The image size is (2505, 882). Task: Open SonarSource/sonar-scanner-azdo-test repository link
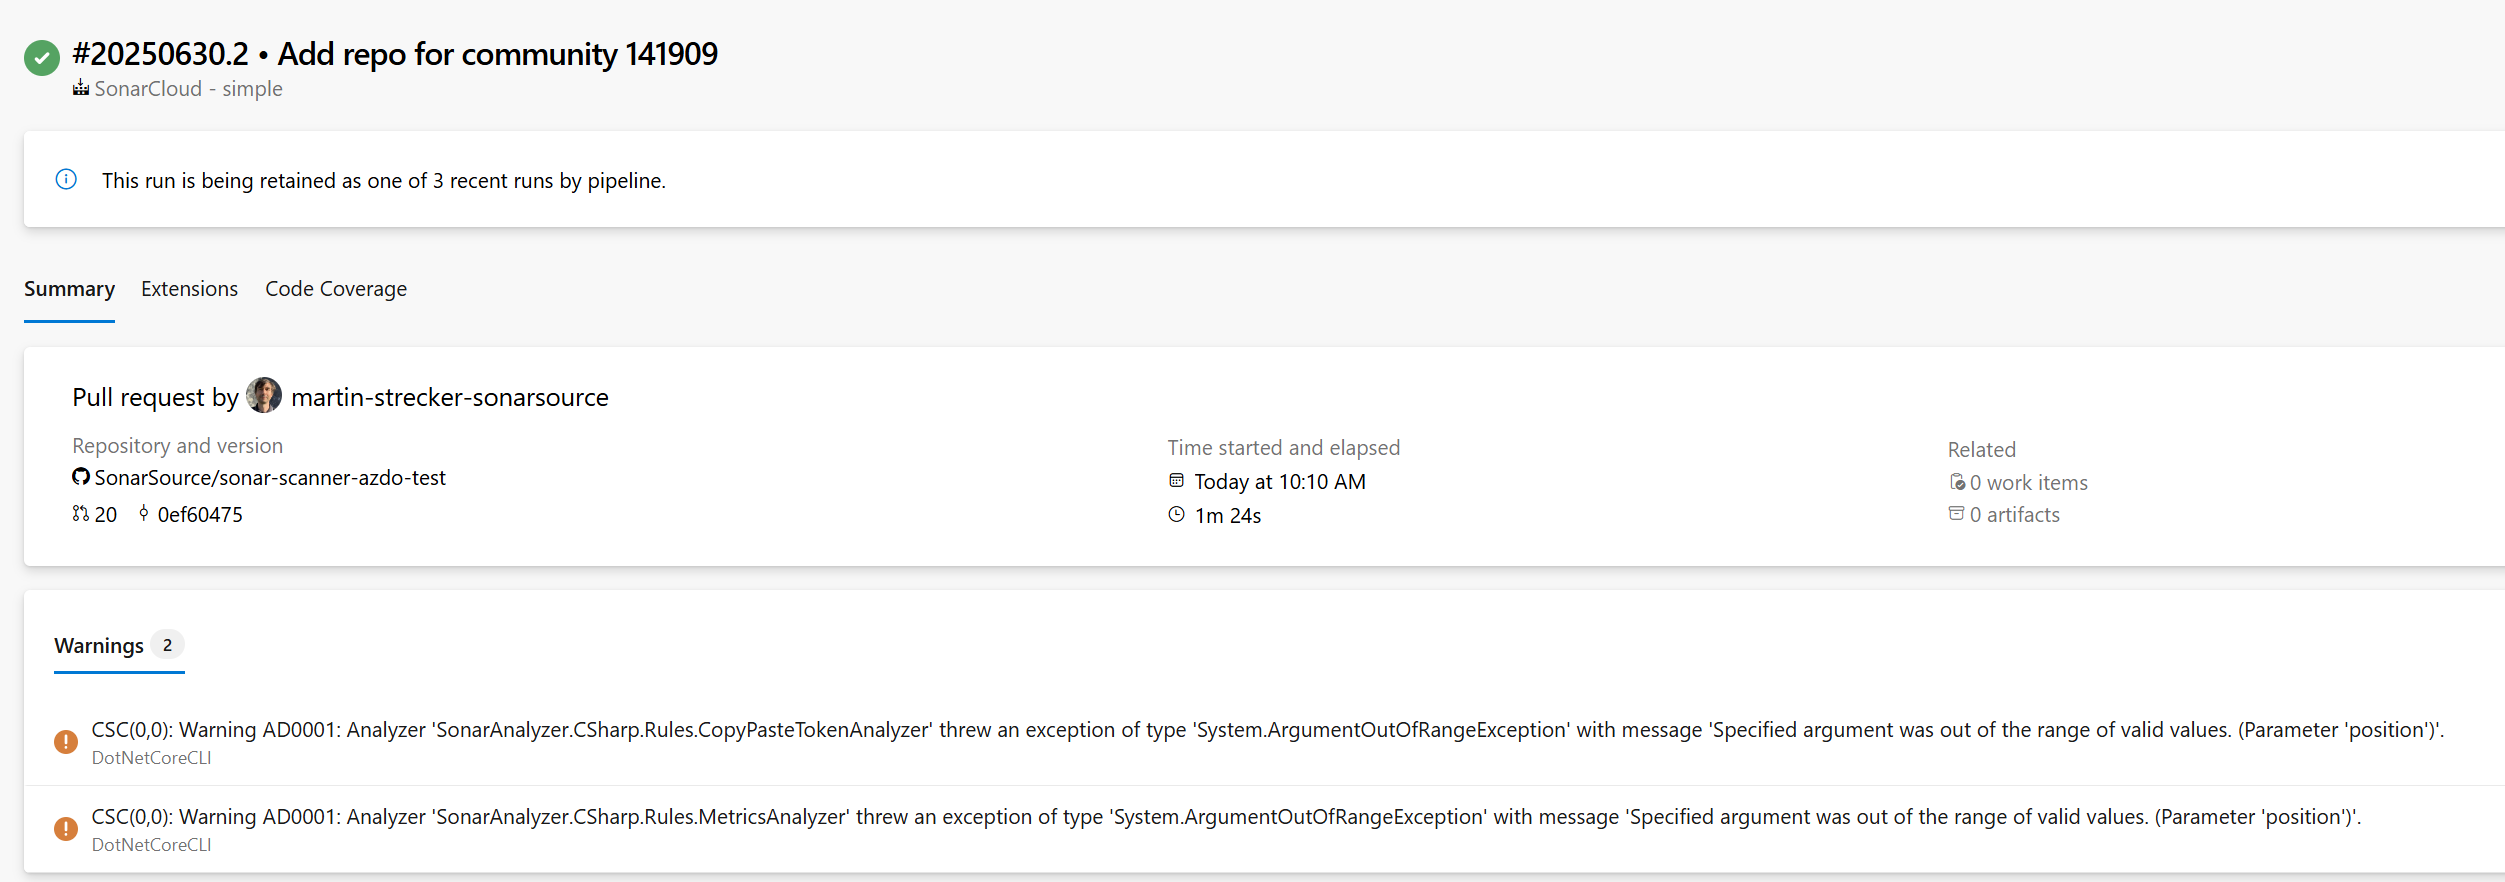point(270,478)
